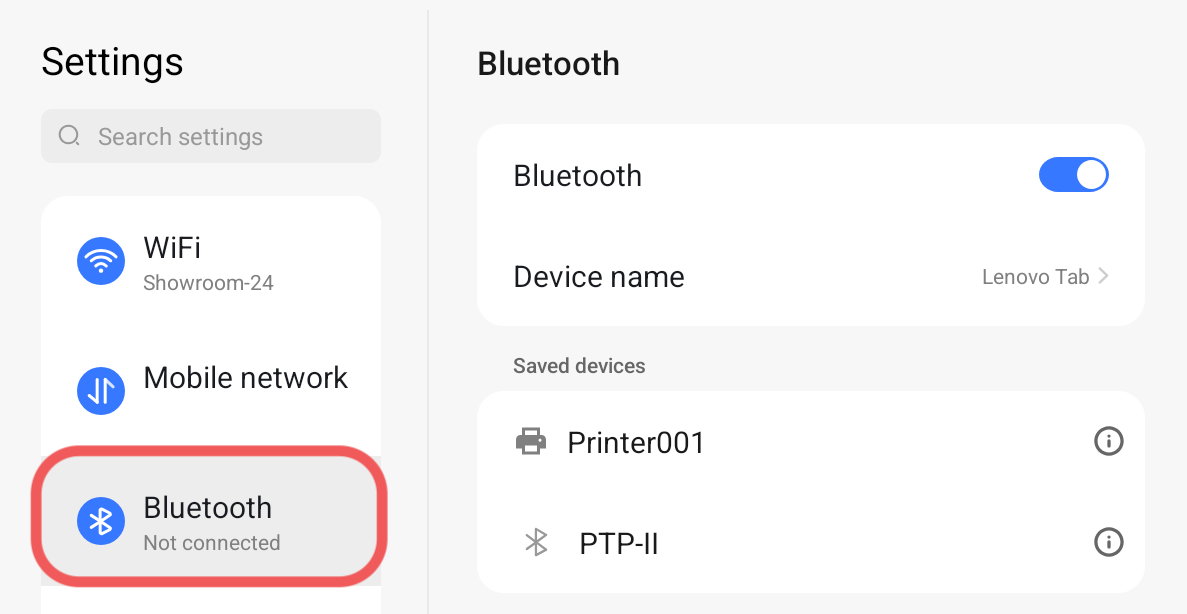Image resolution: width=1187 pixels, height=614 pixels.
Task: Click the Saved devices section header
Action: click(579, 366)
